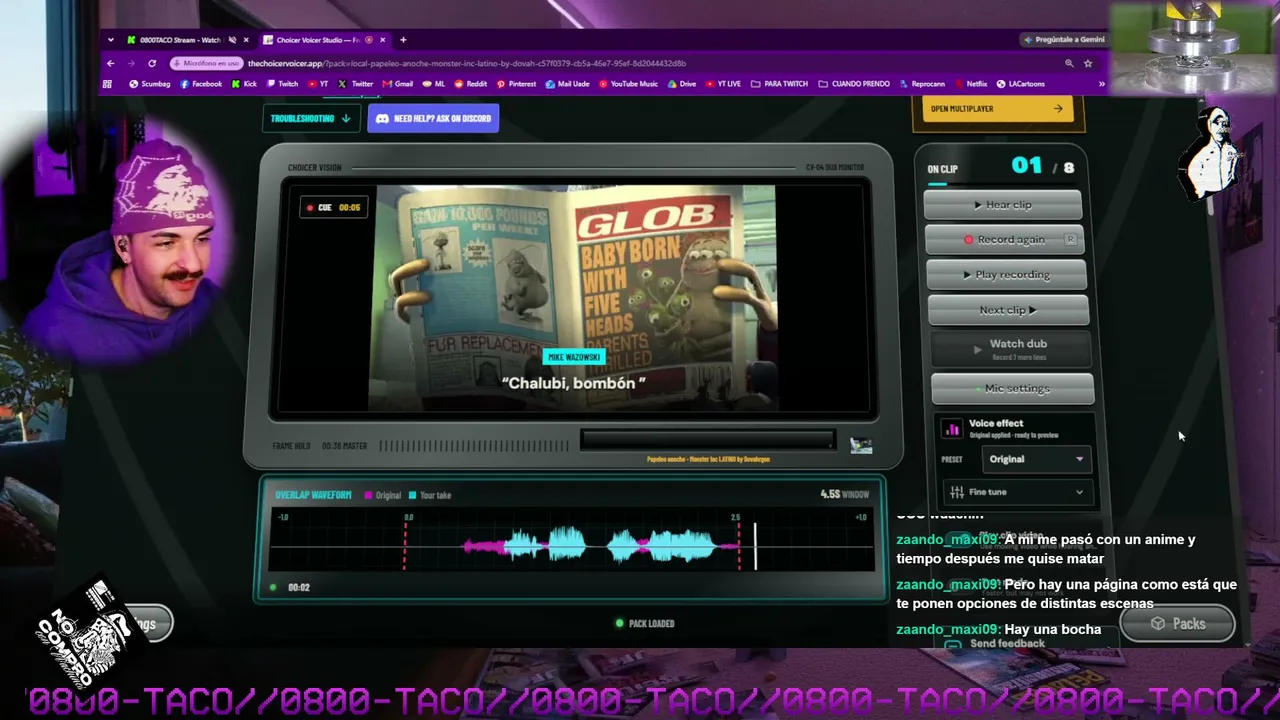Open the Reddit bookmark
Viewport: 1280px width, 720px height.
tap(471, 84)
